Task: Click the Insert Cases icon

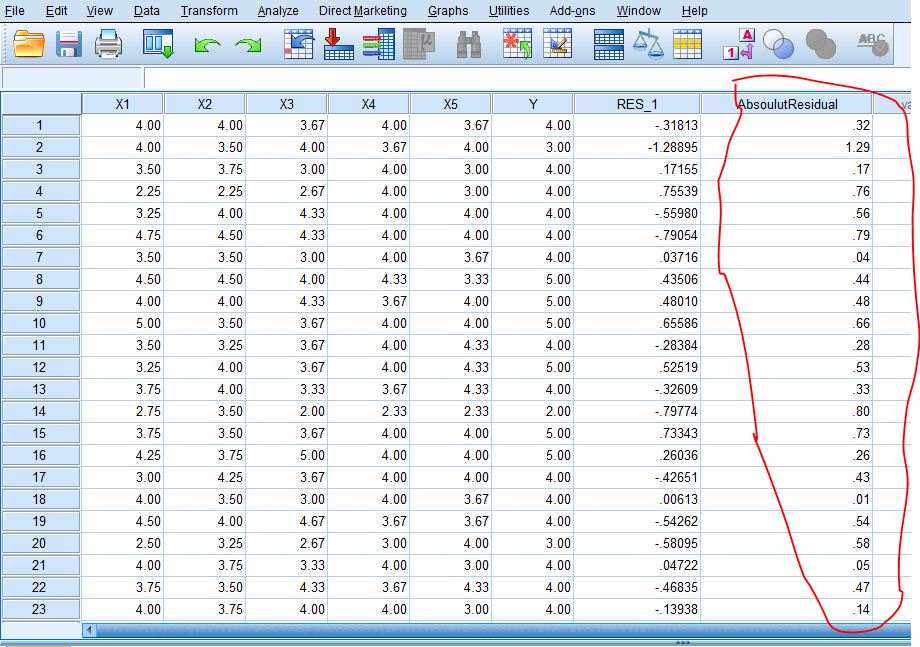Action: (517, 45)
